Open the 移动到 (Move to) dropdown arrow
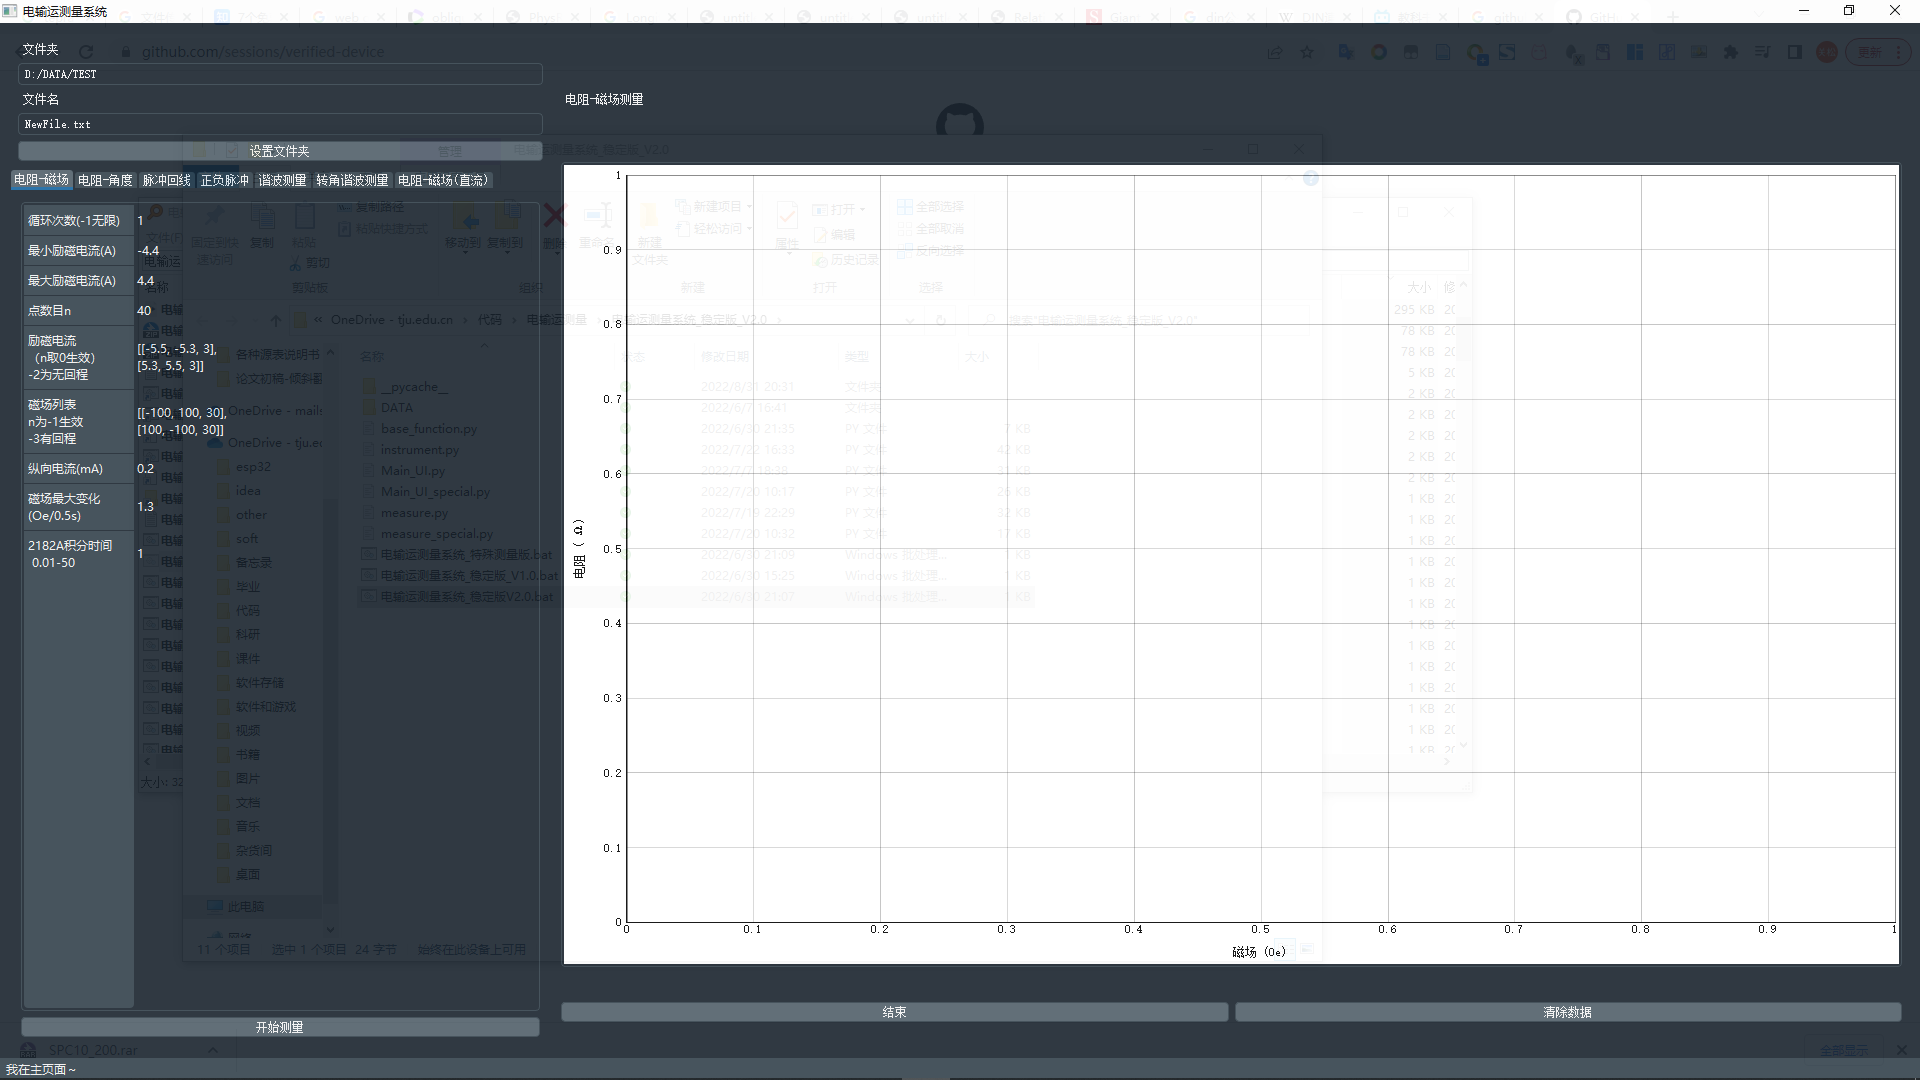Screen dimensions: 1920x1080 tap(466, 252)
